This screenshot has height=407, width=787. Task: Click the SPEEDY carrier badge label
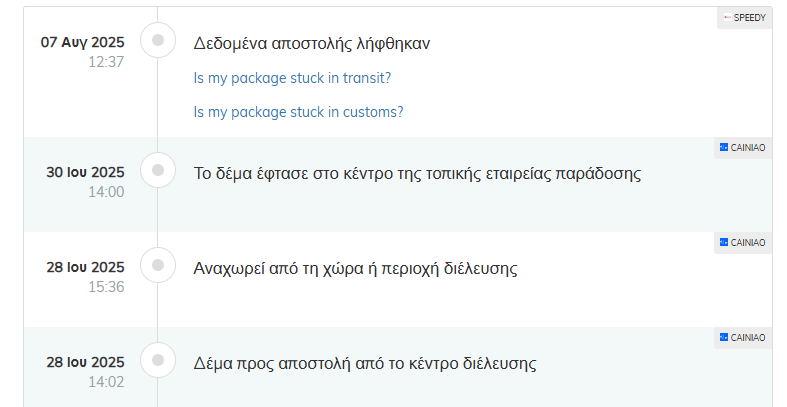point(749,18)
